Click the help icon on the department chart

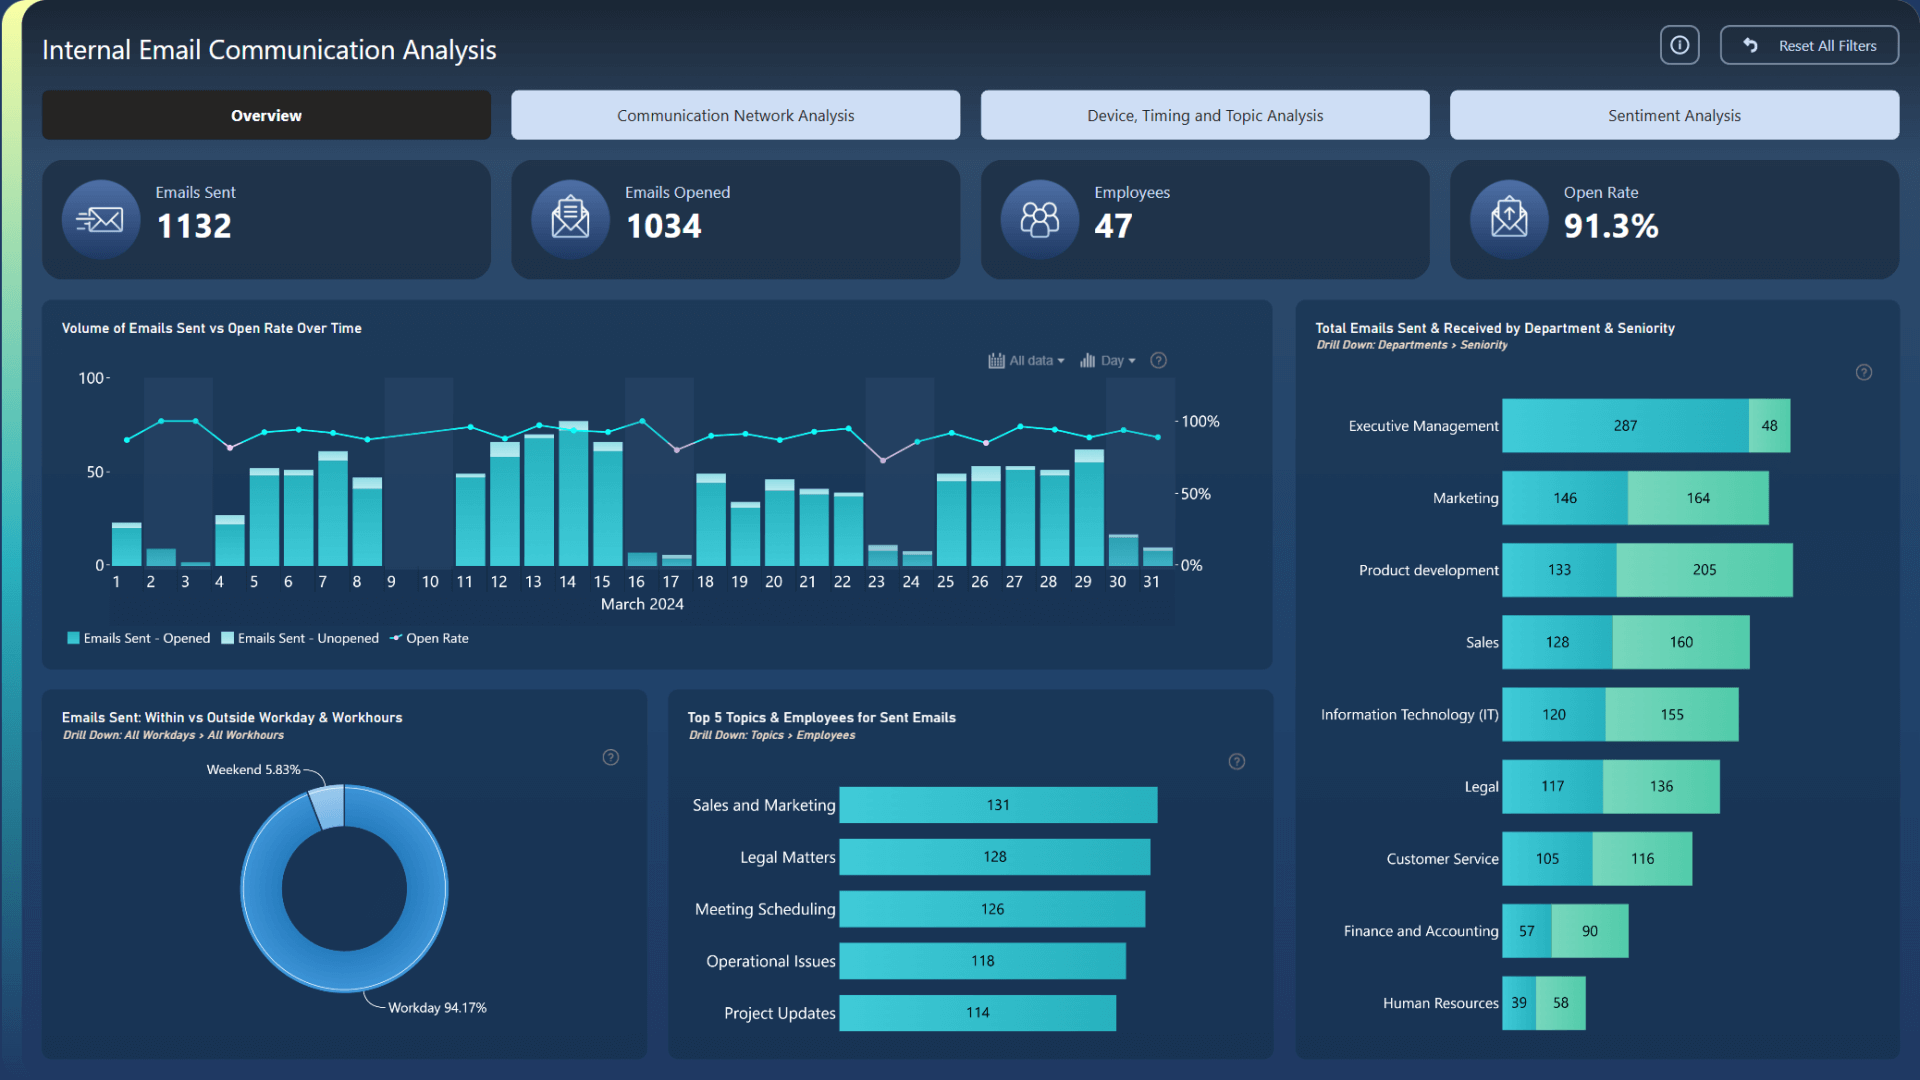pyautogui.click(x=1864, y=372)
